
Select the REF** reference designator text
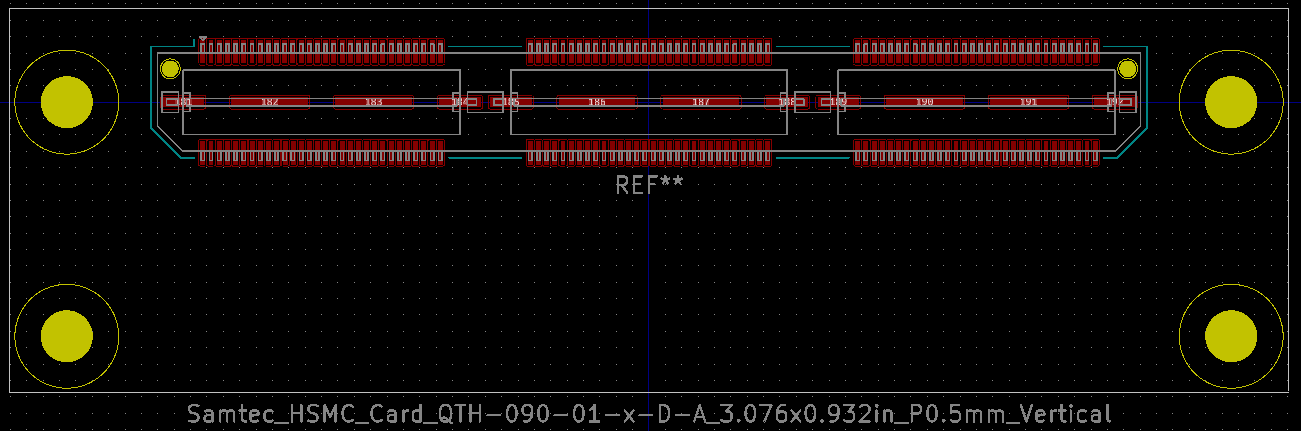(x=649, y=185)
